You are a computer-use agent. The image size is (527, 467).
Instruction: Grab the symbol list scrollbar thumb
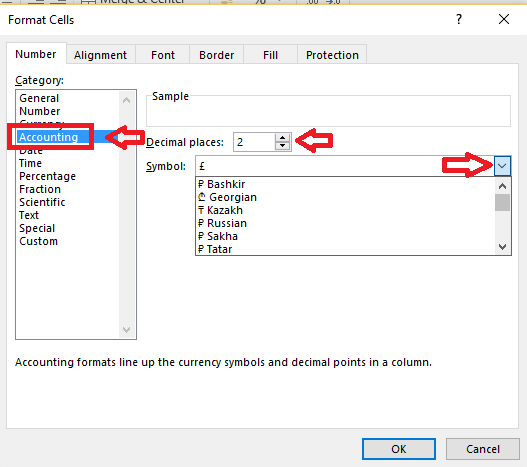click(502, 203)
